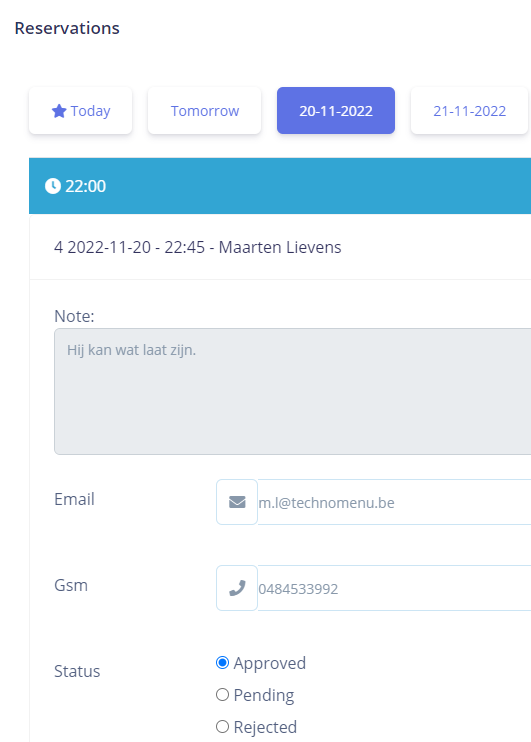Focus the Note text area
Image resolution: width=531 pixels, height=742 pixels.
292,391
